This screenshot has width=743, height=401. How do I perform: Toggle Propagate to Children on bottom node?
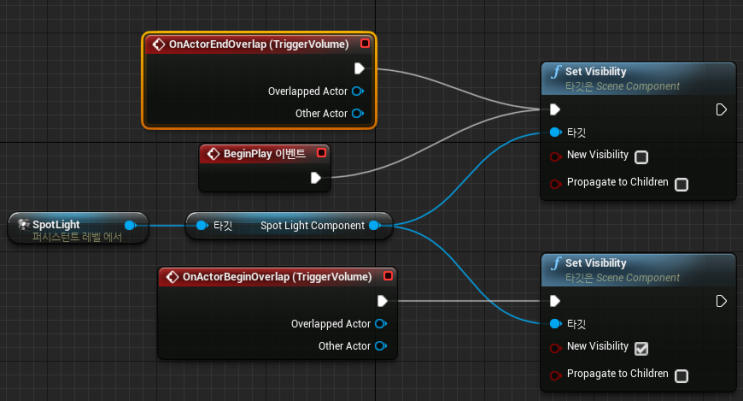[x=681, y=376]
